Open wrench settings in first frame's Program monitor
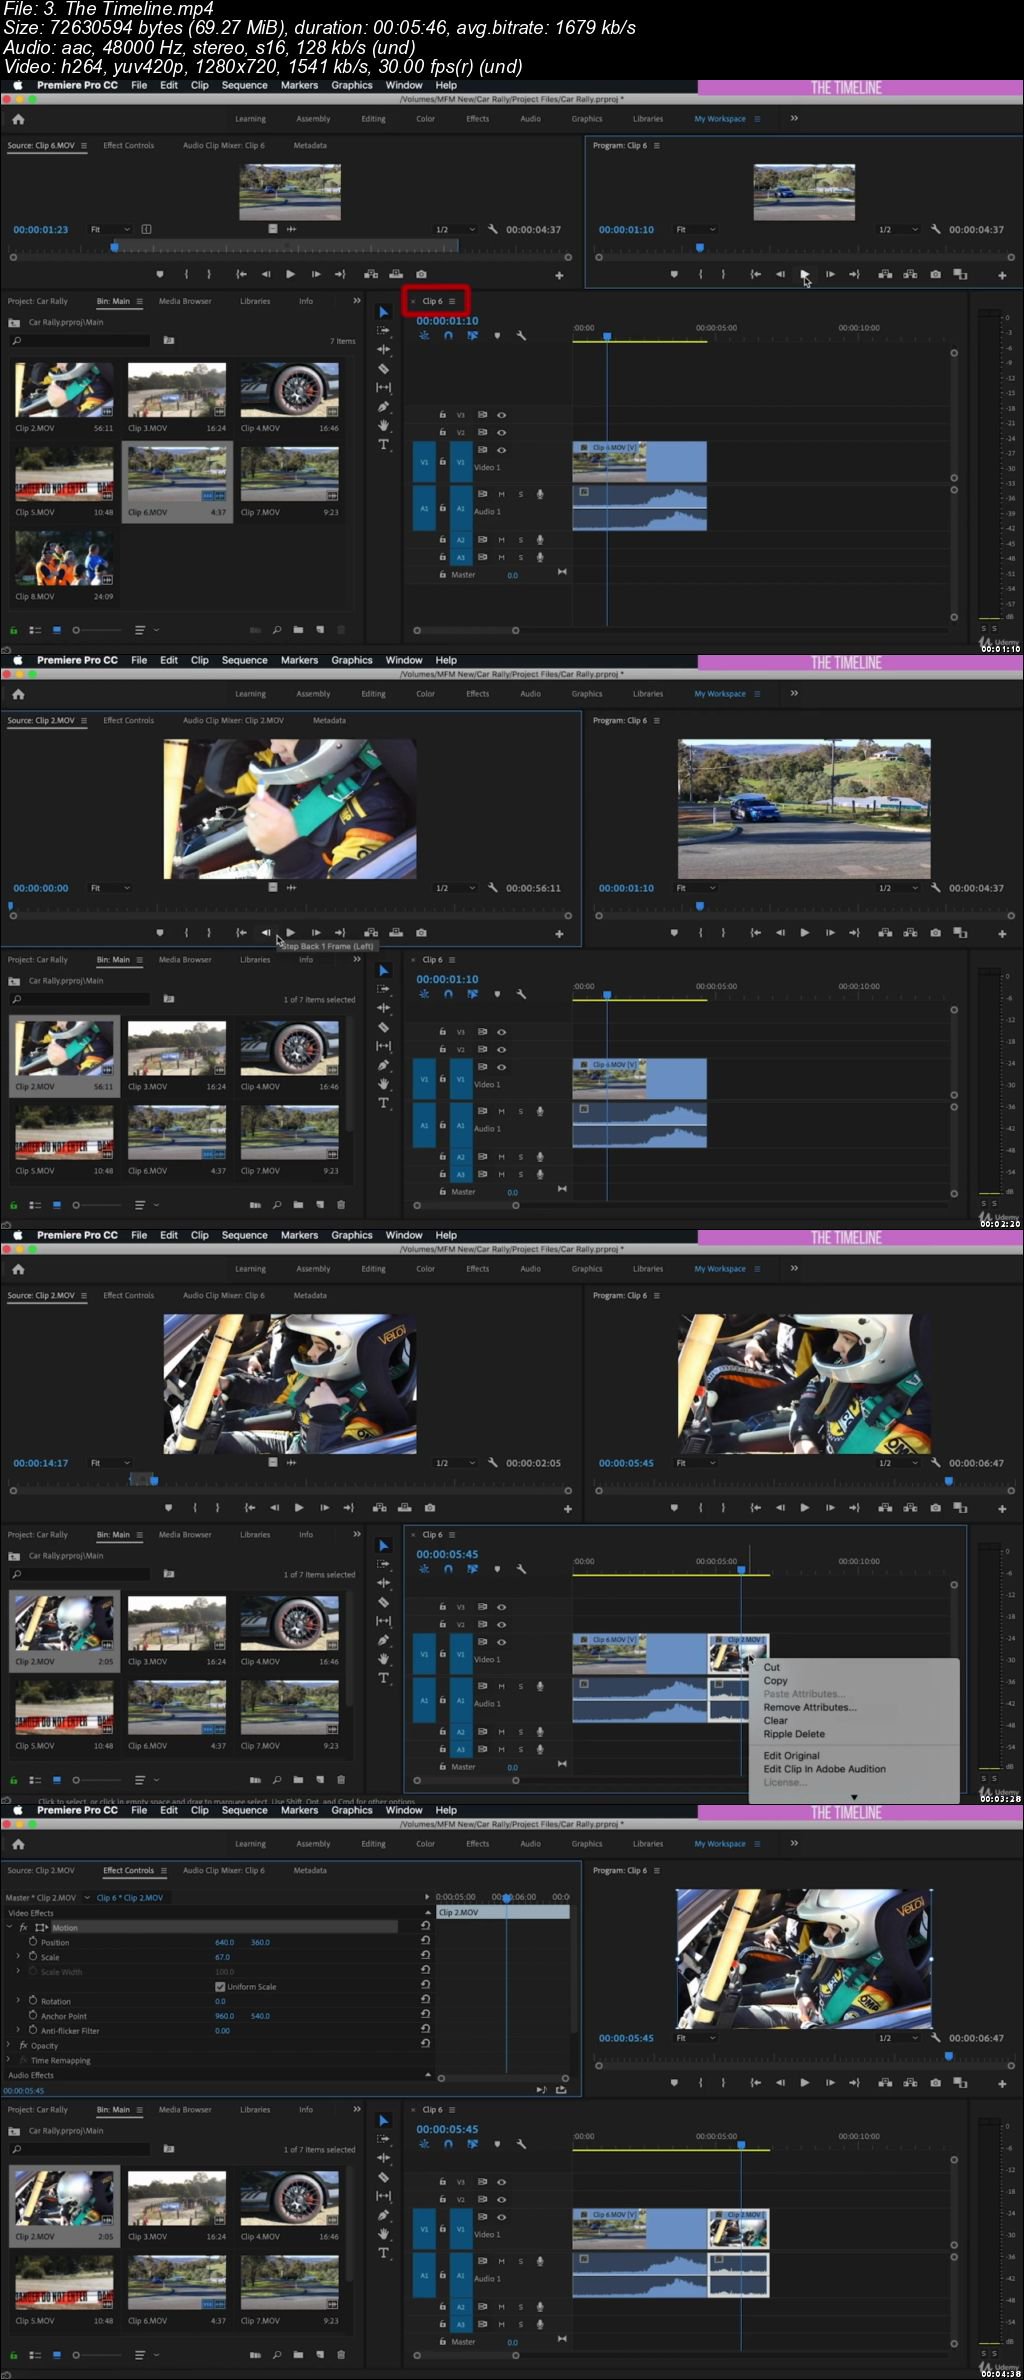 click(936, 229)
